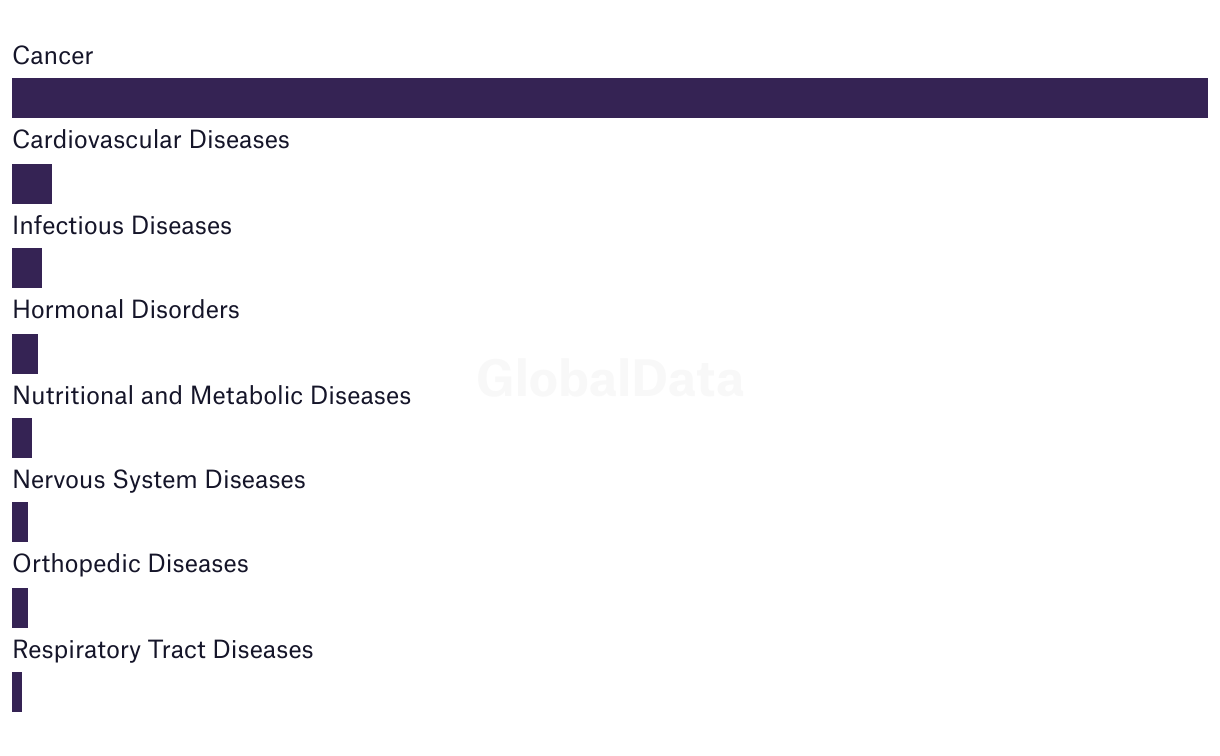The width and height of the screenshot is (1220, 756).
Task: Click the Orthopedic Diseases label text
Action: [130, 564]
